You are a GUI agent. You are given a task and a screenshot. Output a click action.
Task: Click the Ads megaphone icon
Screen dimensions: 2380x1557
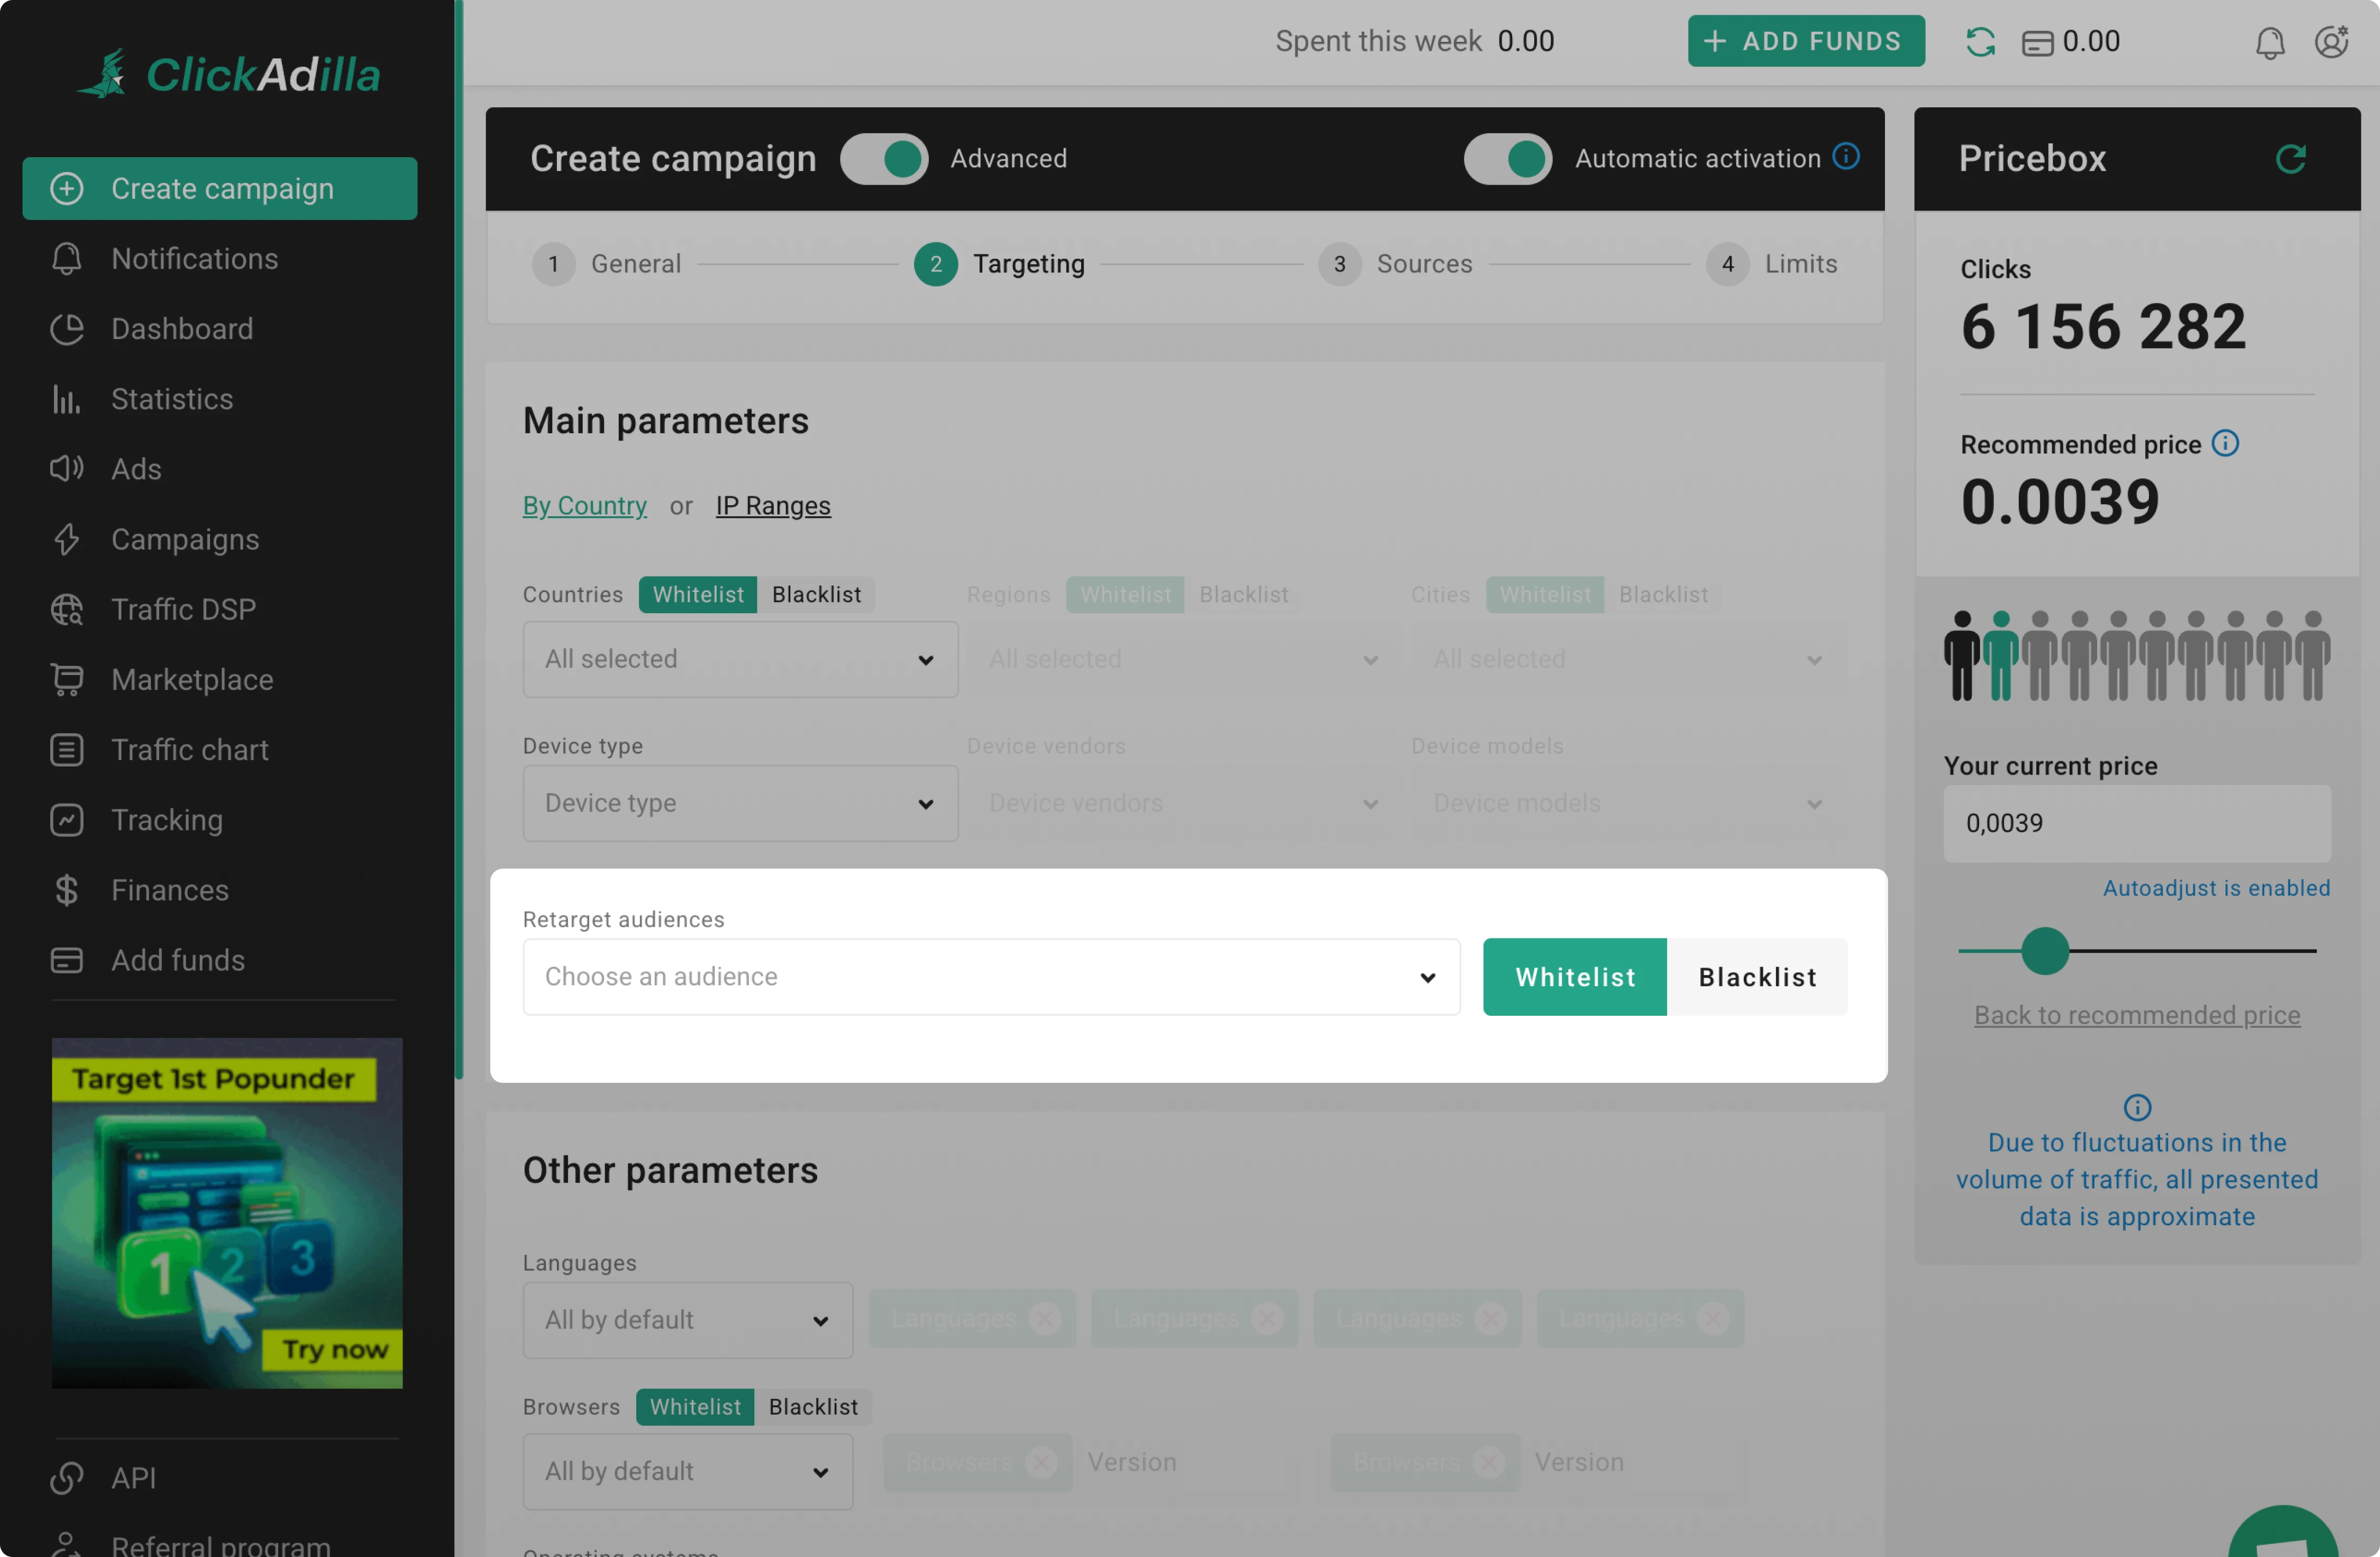[x=66, y=468]
